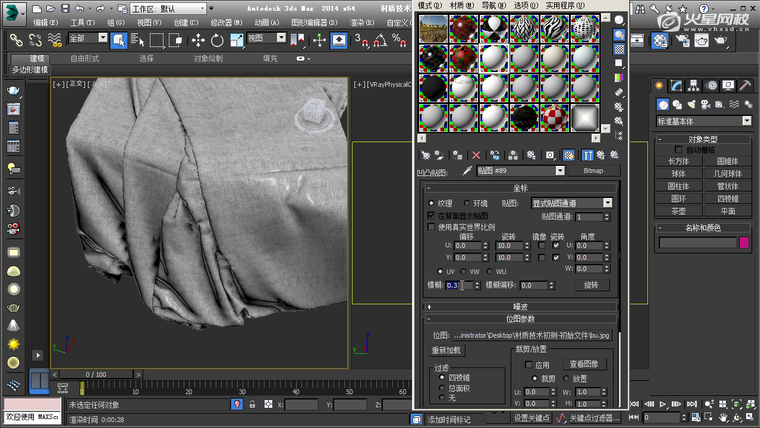Image resolution: width=760 pixels, height=428 pixels.
Task: Click the 重新加载 button
Action: [x=448, y=351]
